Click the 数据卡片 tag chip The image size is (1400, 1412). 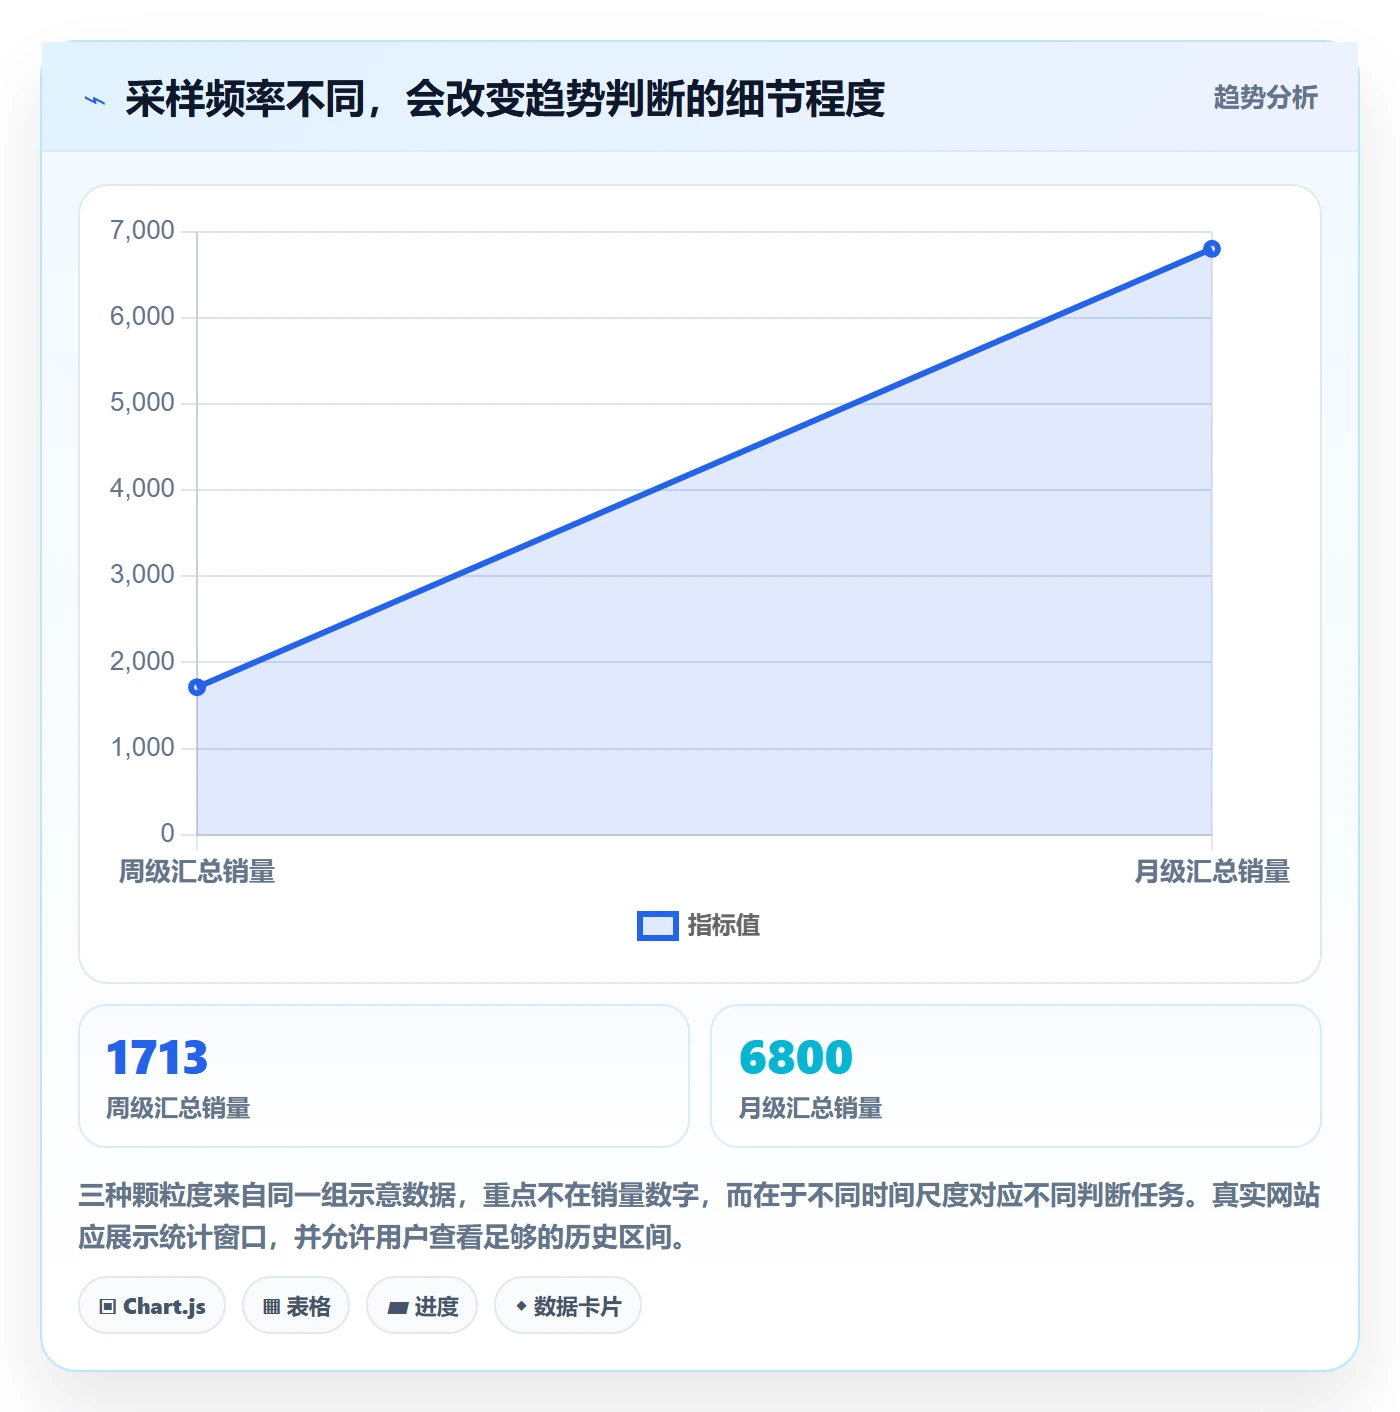point(568,1306)
